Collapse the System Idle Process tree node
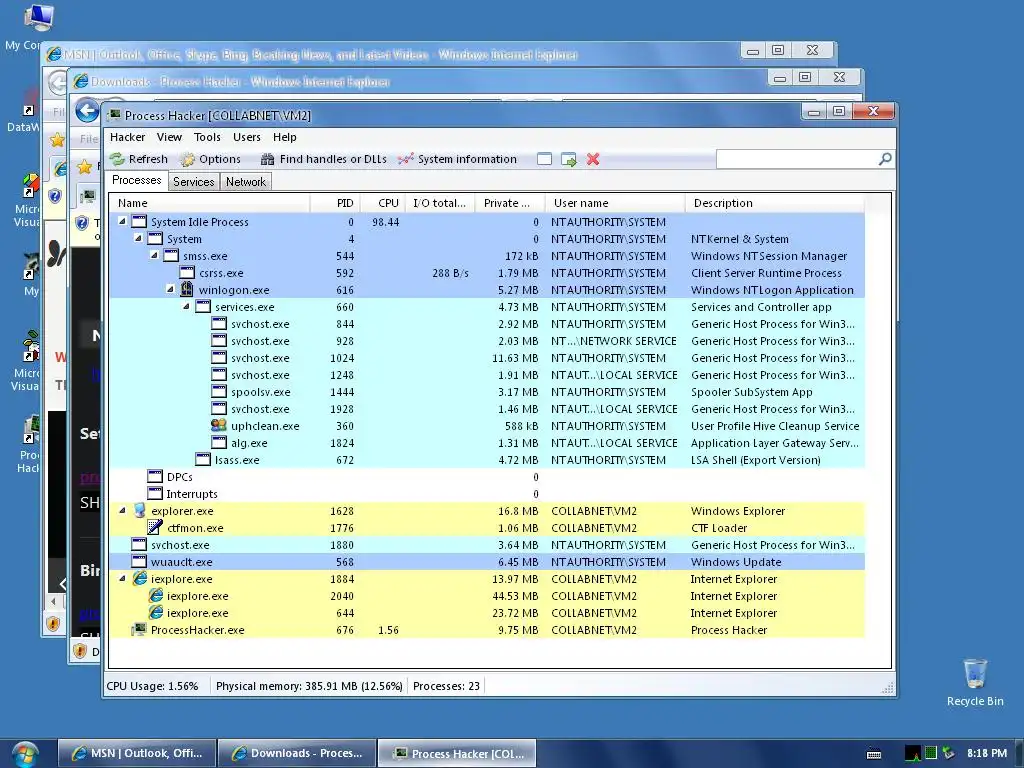The height and width of the screenshot is (768, 1024). 122,221
